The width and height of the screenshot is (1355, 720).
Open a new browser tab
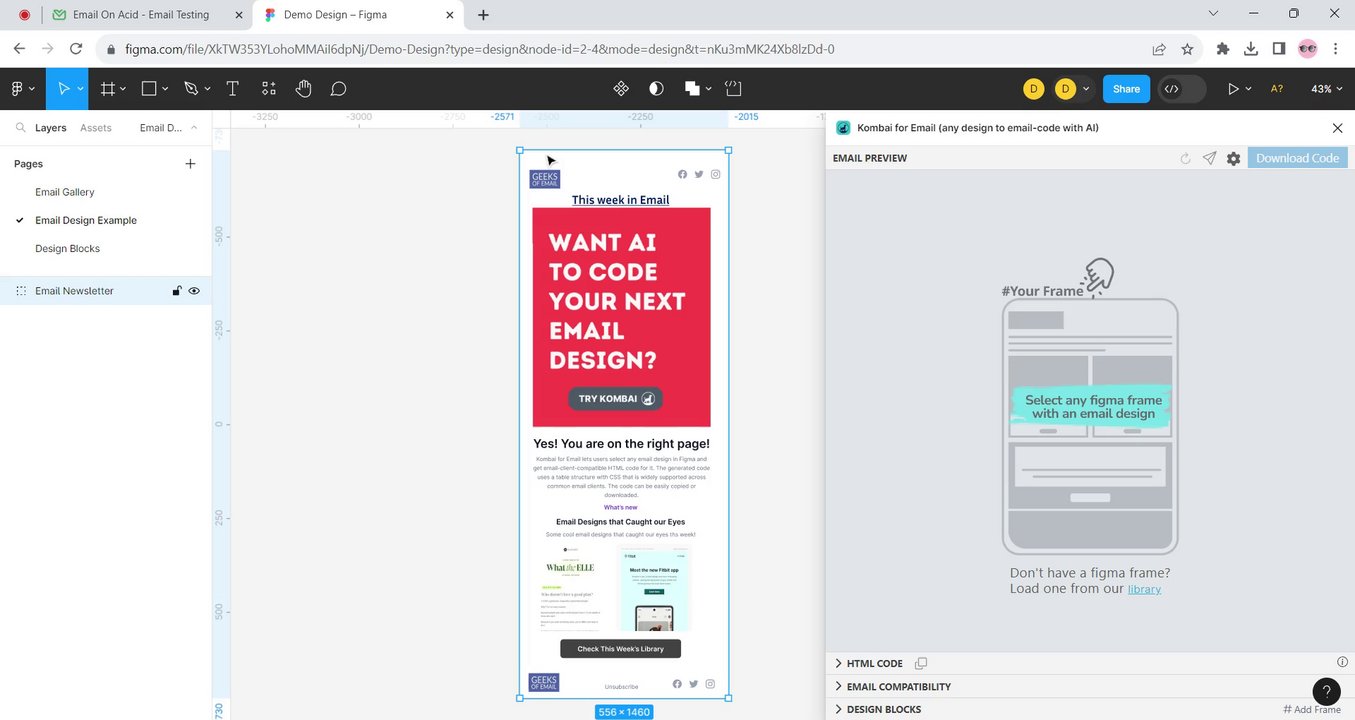[483, 15]
